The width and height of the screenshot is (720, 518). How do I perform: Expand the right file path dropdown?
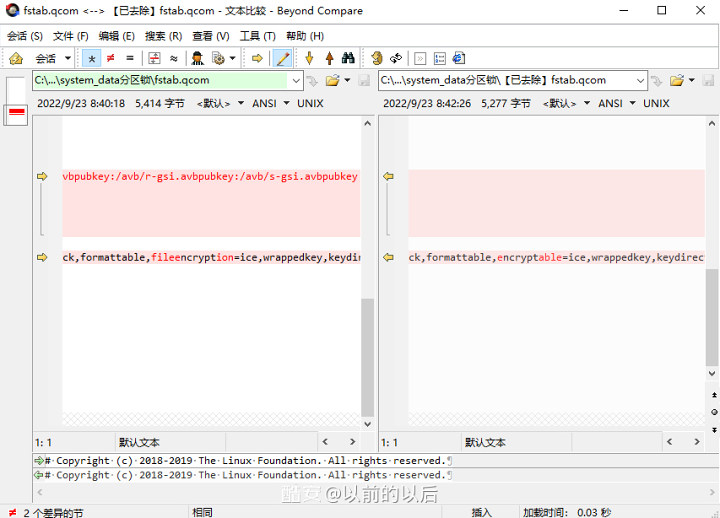click(641, 80)
